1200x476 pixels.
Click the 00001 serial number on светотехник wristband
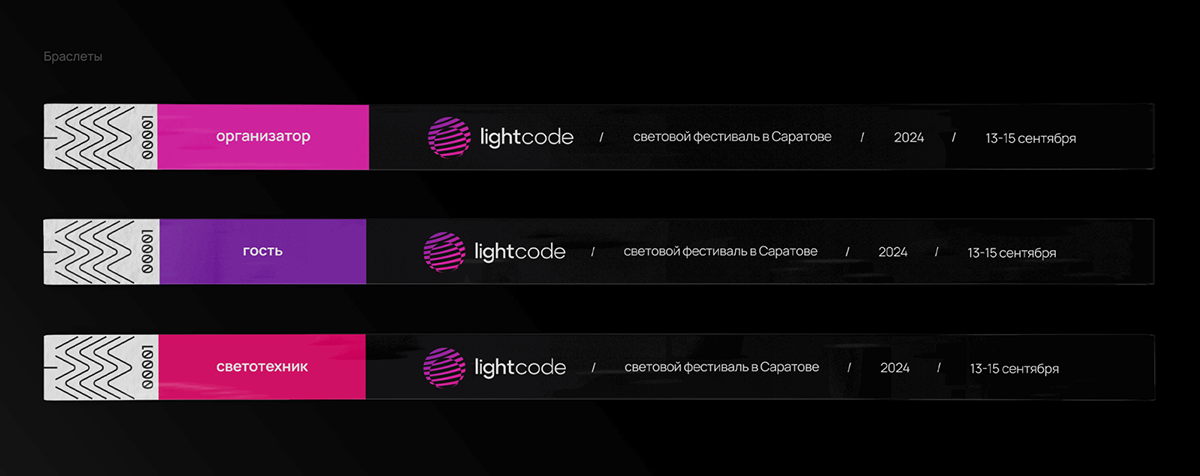click(146, 367)
